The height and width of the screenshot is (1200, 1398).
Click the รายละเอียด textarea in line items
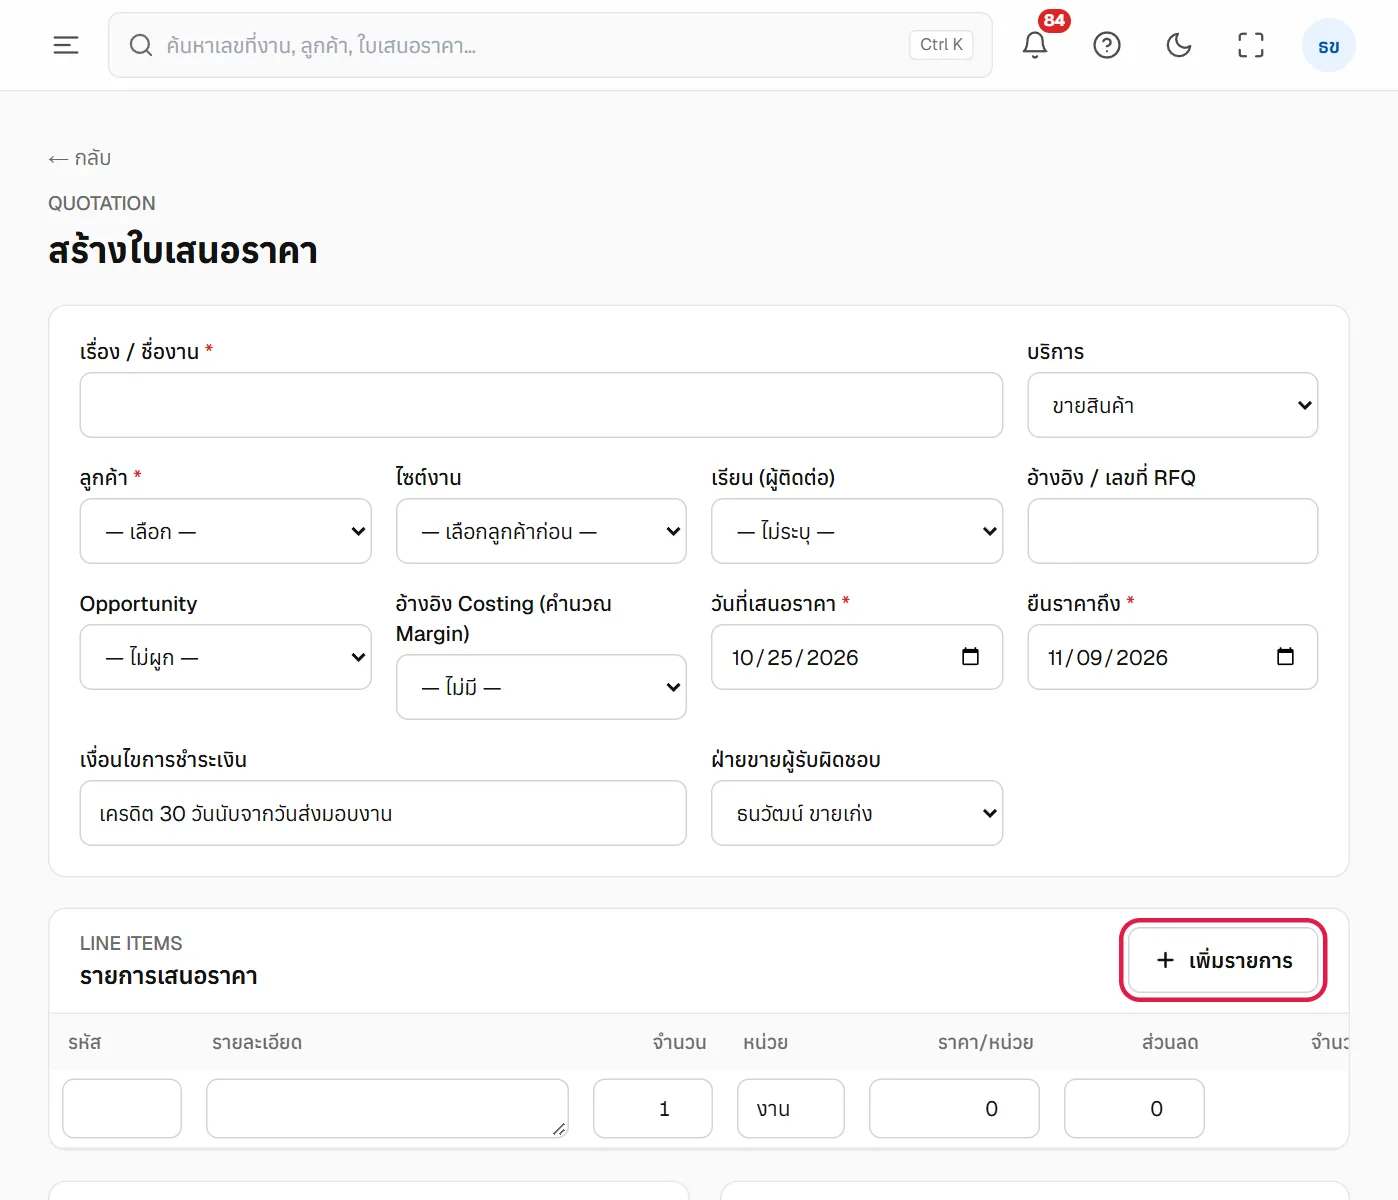387,1108
